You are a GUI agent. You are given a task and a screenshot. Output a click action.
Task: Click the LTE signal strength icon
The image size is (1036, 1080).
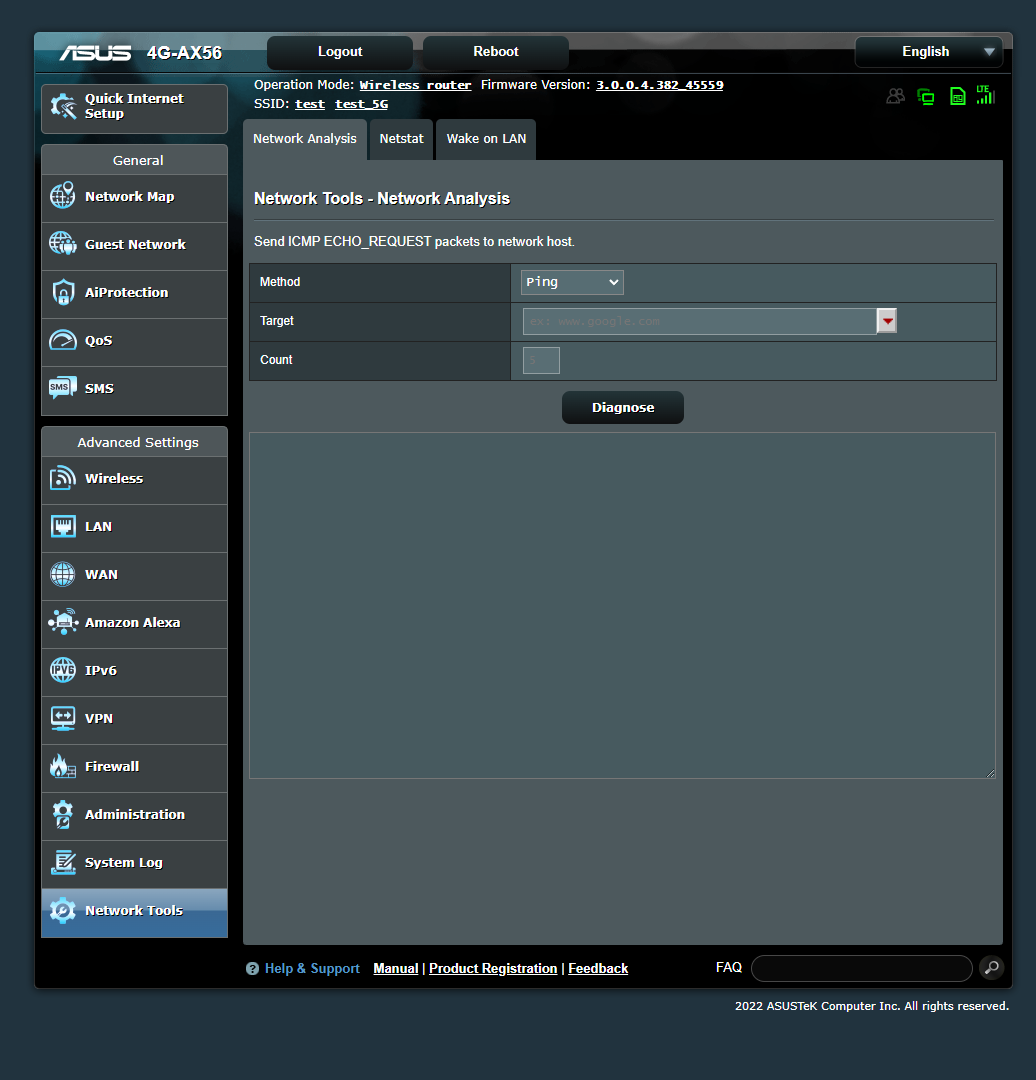tap(986, 95)
